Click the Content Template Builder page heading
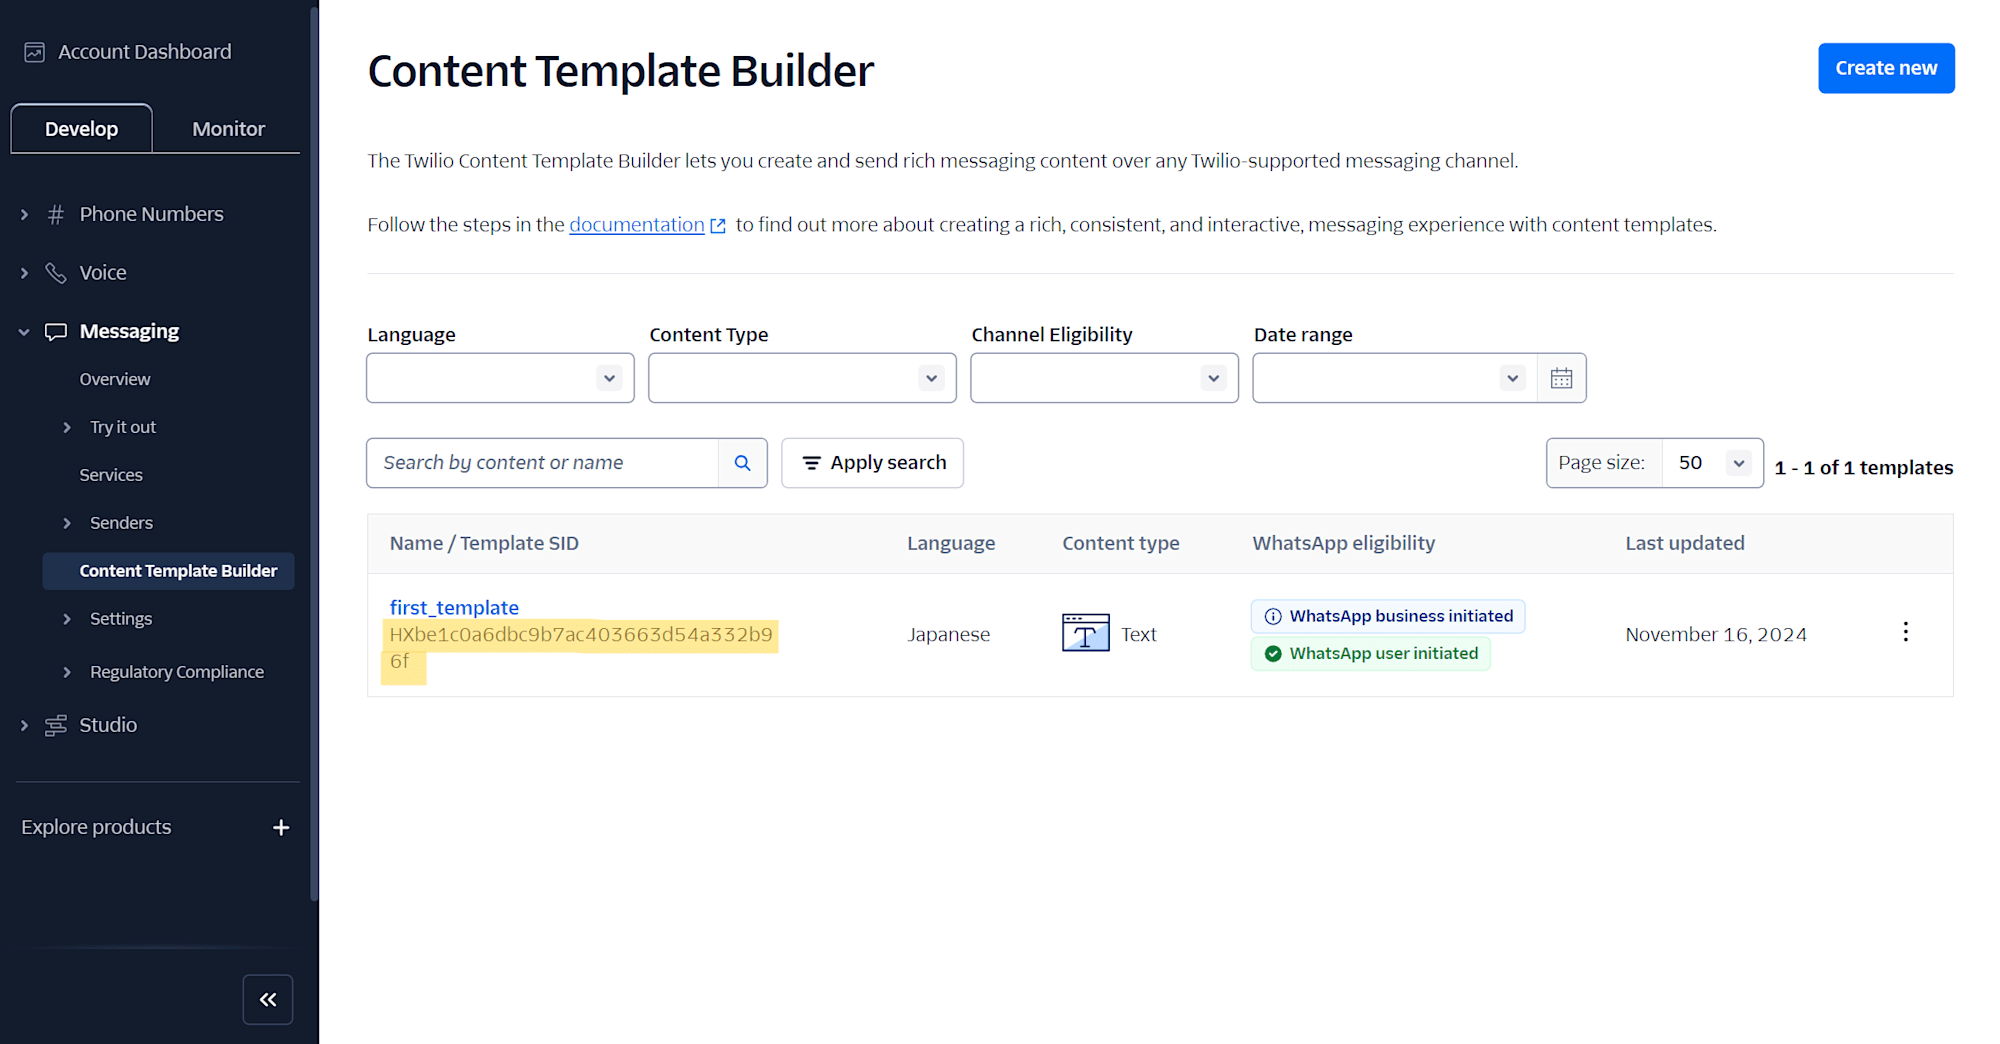Viewport: 2000px width, 1044px height. pos(621,72)
